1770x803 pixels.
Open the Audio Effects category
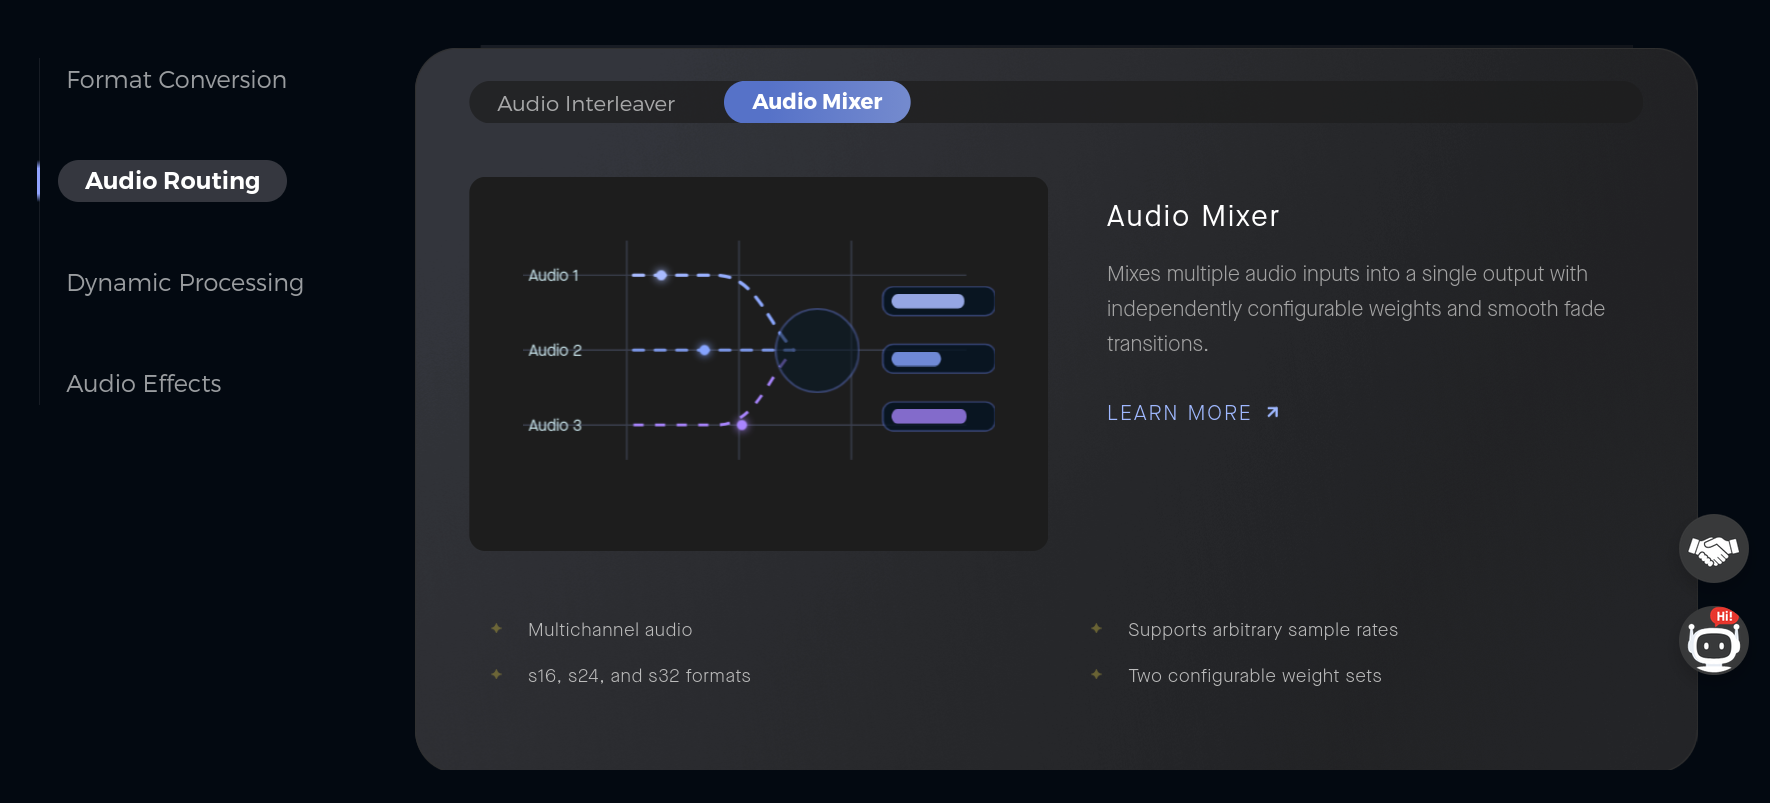[144, 384]
